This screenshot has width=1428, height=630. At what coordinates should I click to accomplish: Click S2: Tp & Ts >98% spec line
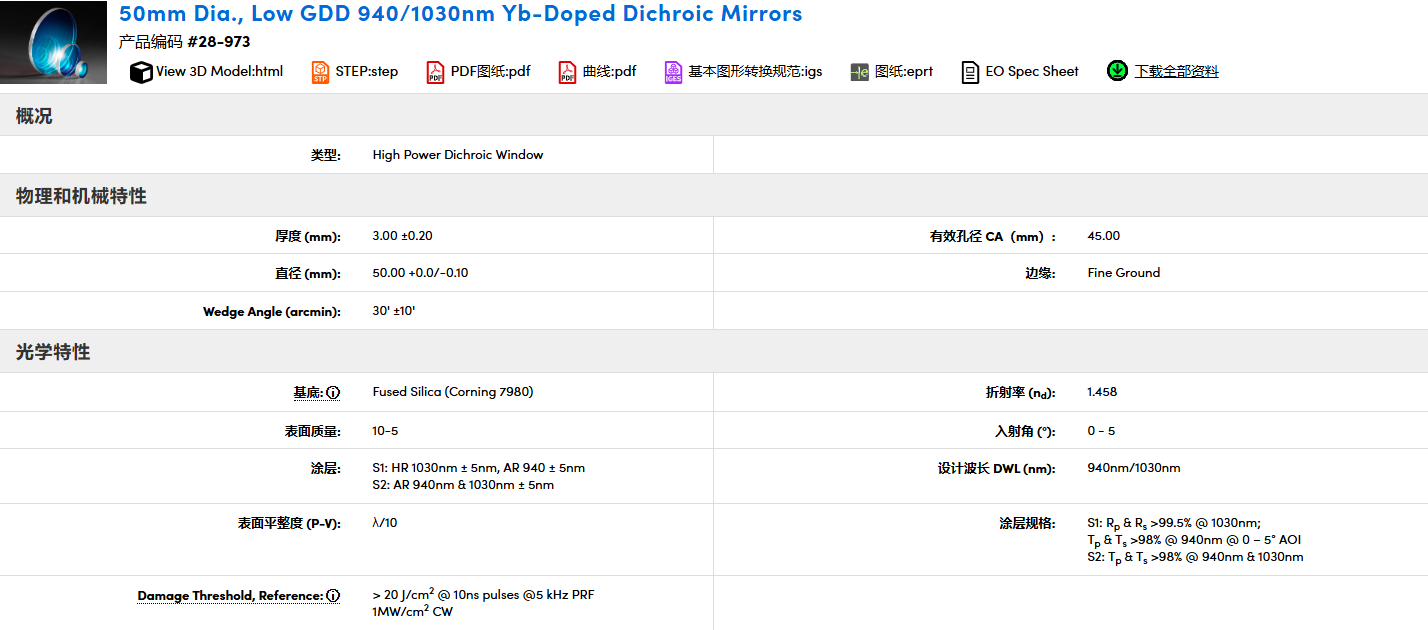coord(1195,557)
